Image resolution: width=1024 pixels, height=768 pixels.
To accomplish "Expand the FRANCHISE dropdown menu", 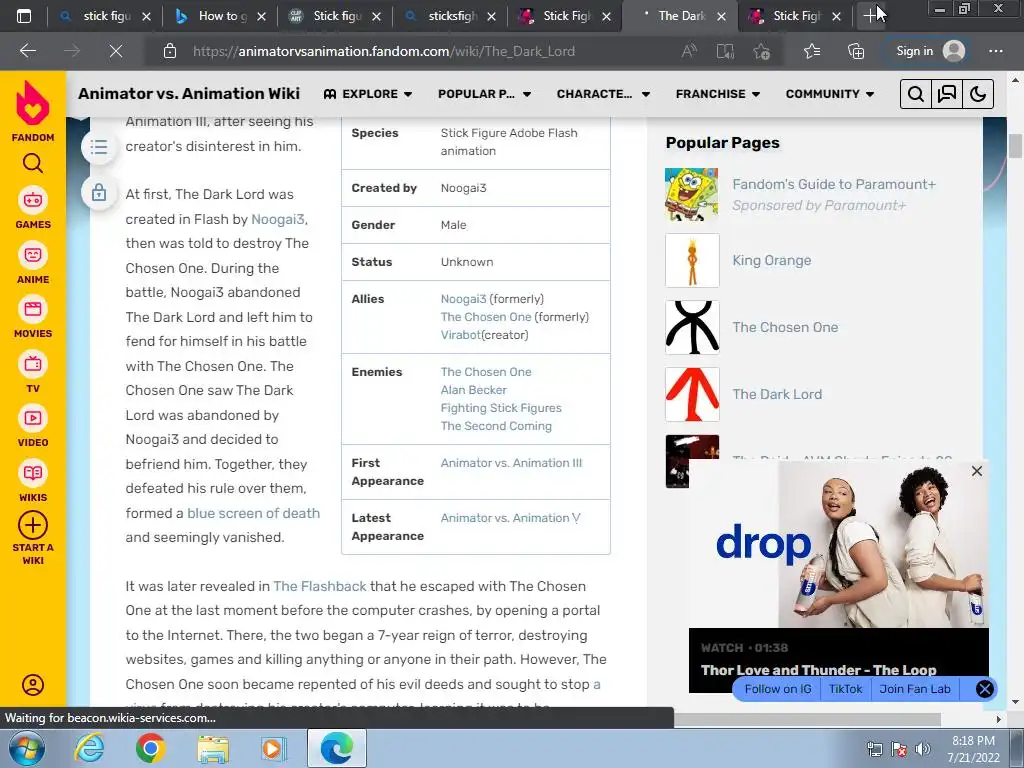I will click(x=718, y=94).
